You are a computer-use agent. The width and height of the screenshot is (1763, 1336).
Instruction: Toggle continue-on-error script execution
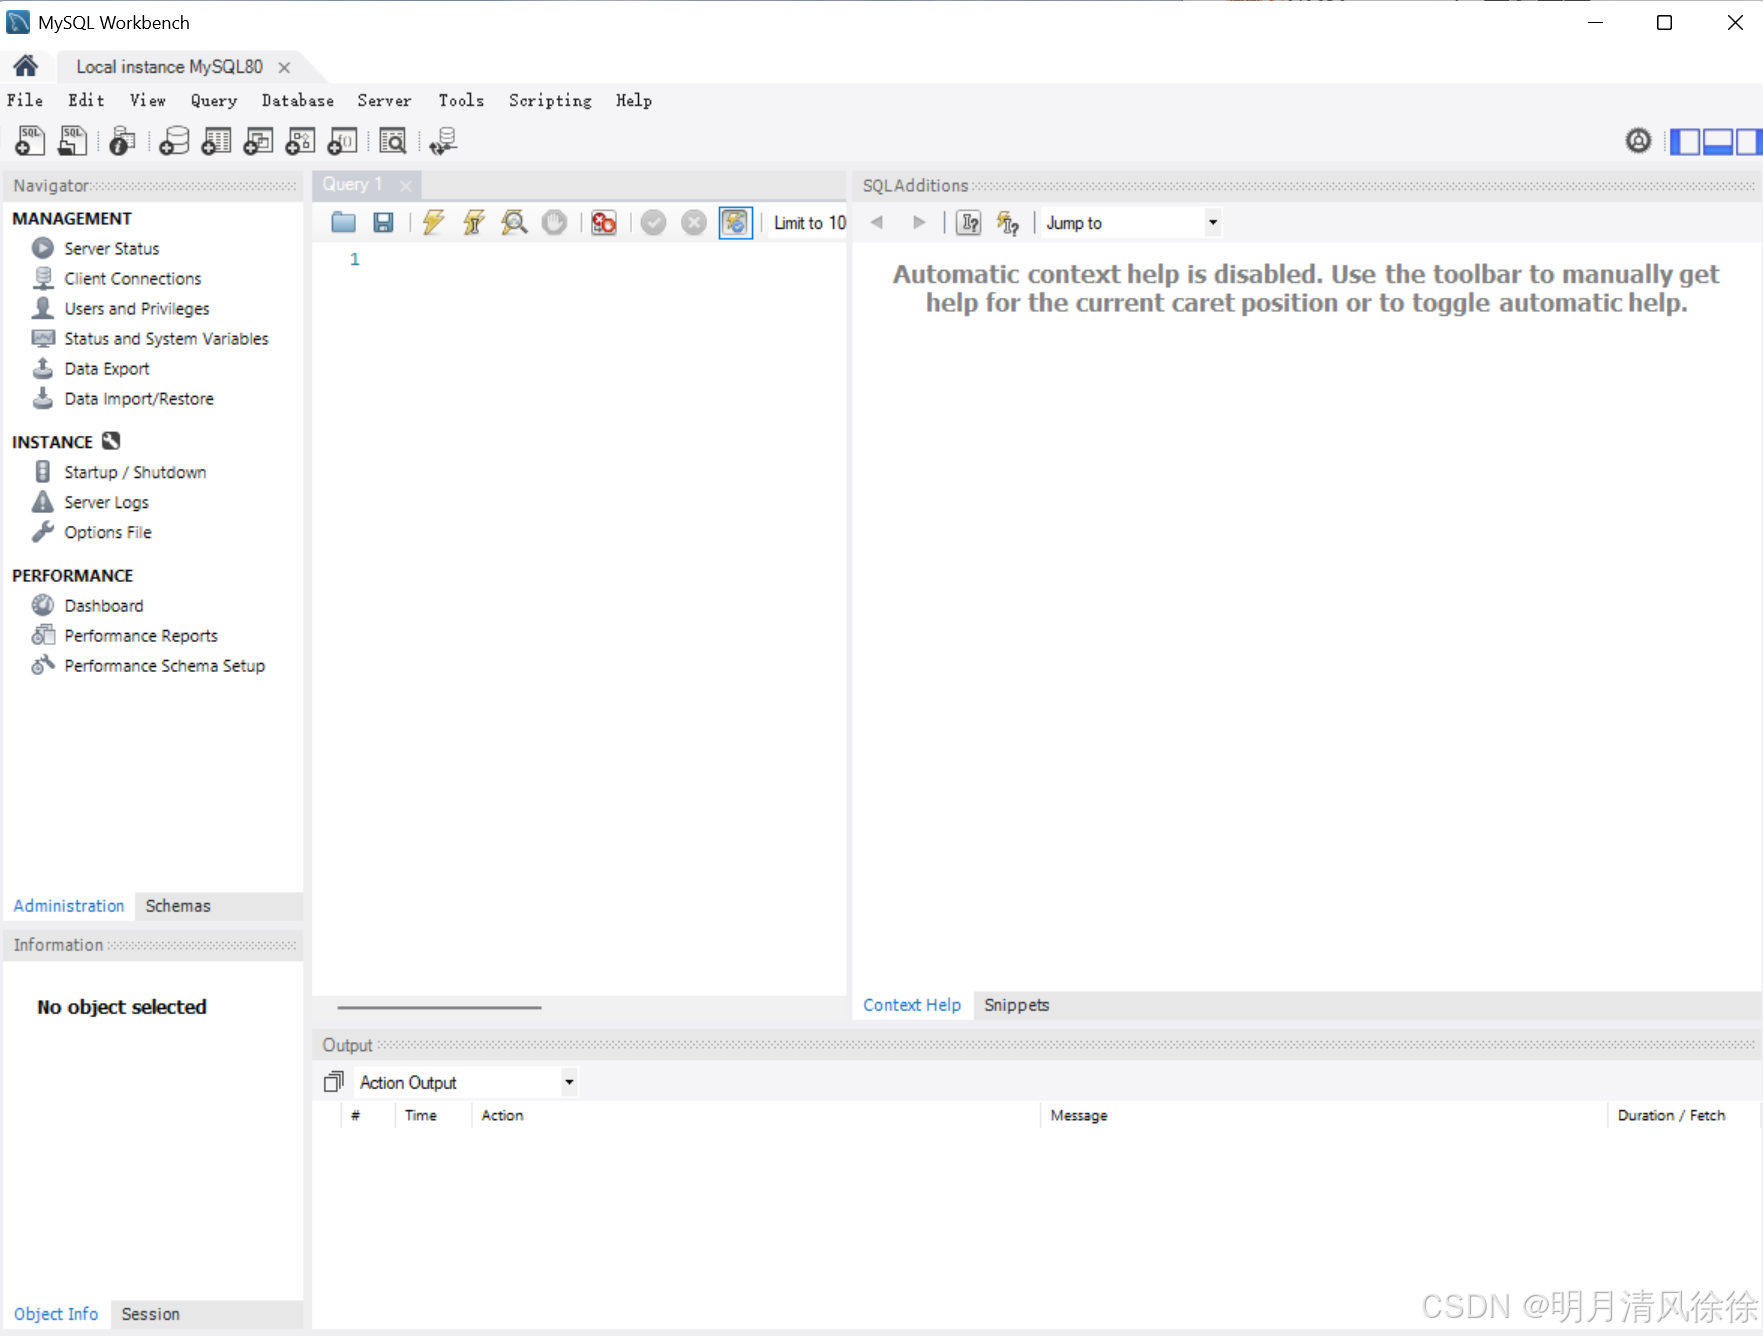coord(603,222)
